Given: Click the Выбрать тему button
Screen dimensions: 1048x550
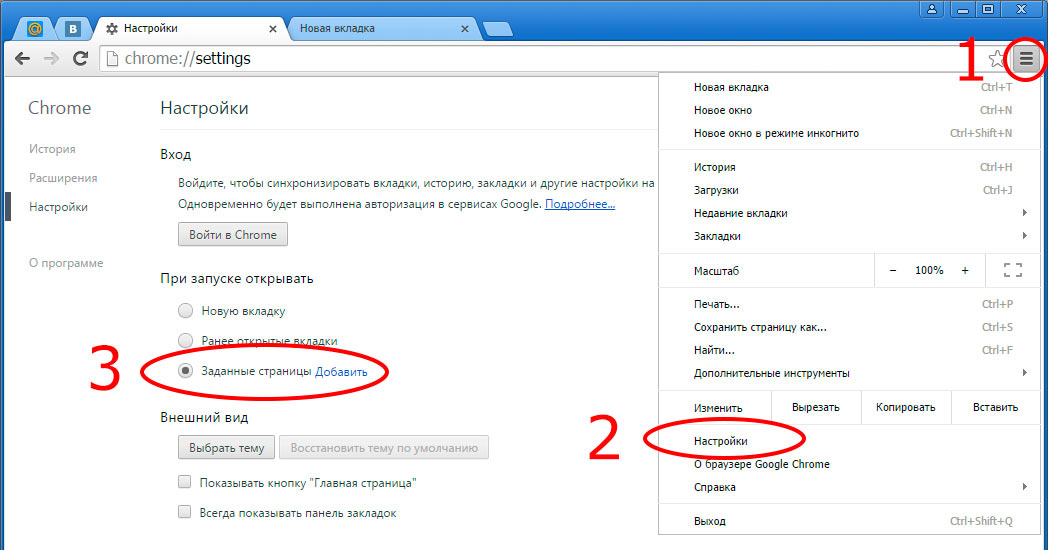Looking at the screenshot, I should 227,448.
